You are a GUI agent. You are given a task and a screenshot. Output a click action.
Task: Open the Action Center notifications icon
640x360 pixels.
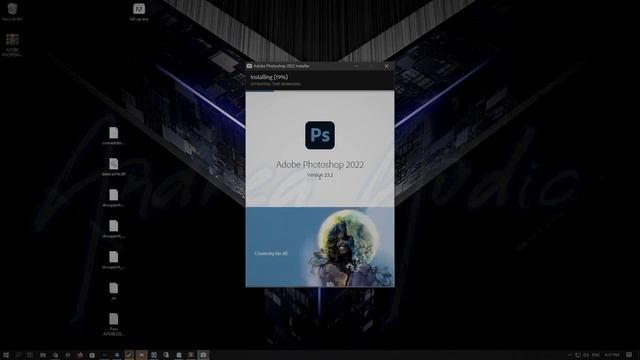click(x=629, y=355)
